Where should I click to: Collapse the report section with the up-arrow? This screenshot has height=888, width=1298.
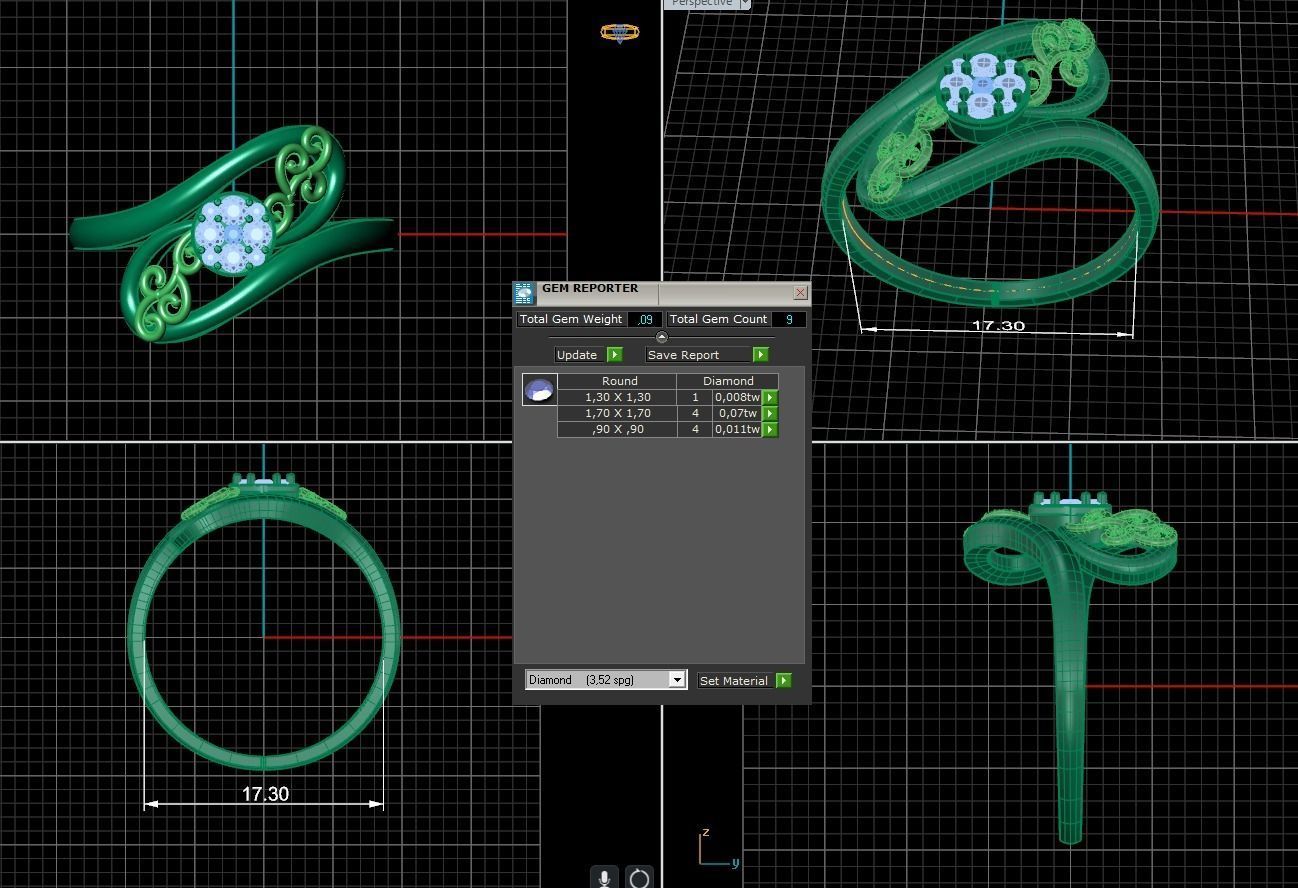pos(661,337)
